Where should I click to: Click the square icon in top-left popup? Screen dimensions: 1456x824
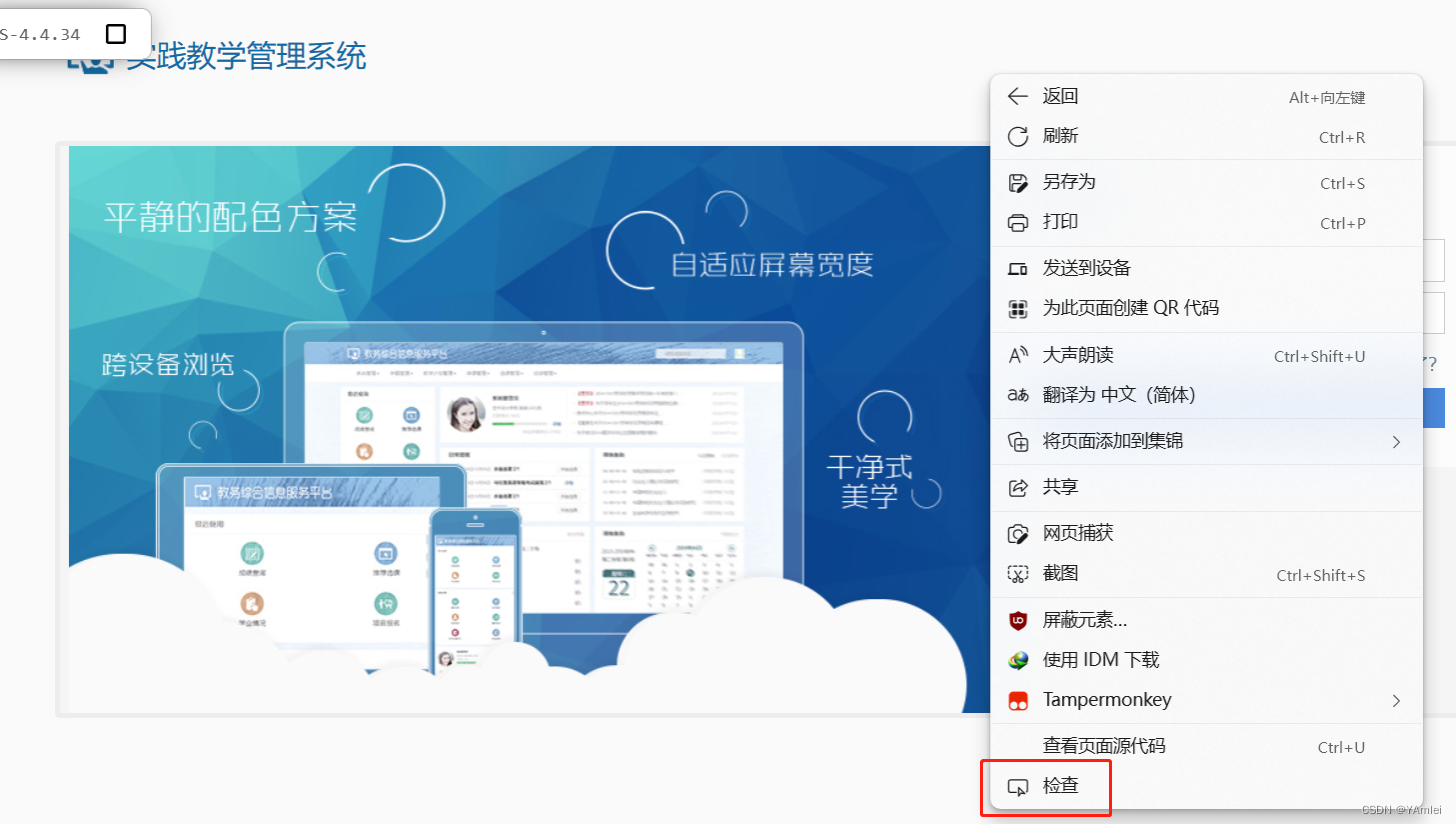click(x=116, y=34)
